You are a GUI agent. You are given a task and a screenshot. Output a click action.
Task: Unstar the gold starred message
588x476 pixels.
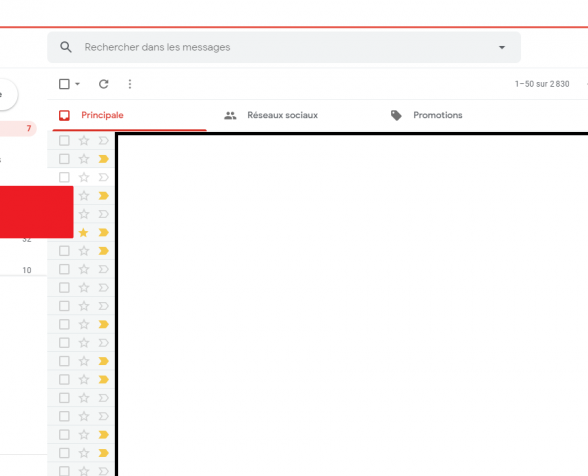coord(84,233)
